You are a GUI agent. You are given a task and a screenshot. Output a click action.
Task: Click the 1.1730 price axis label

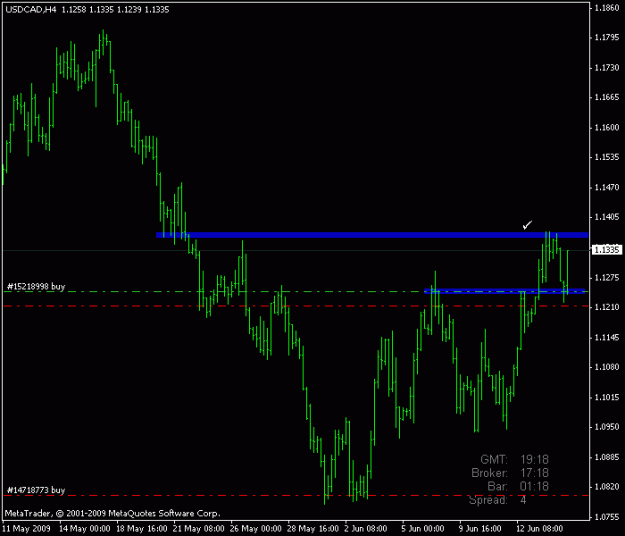pyautogui.click(x=607, y=68)
